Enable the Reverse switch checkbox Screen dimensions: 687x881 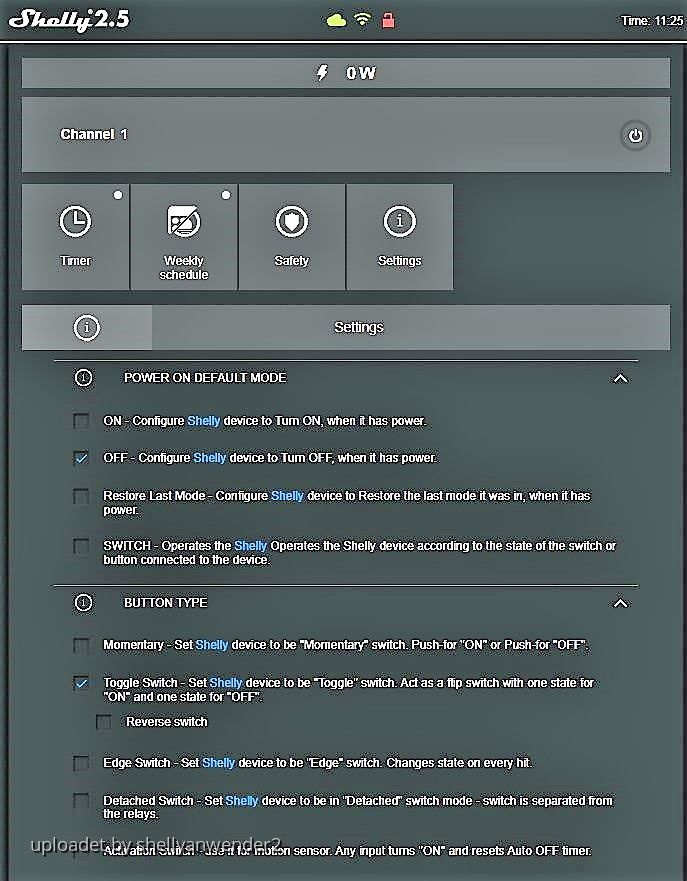click(x=103, y=722)
